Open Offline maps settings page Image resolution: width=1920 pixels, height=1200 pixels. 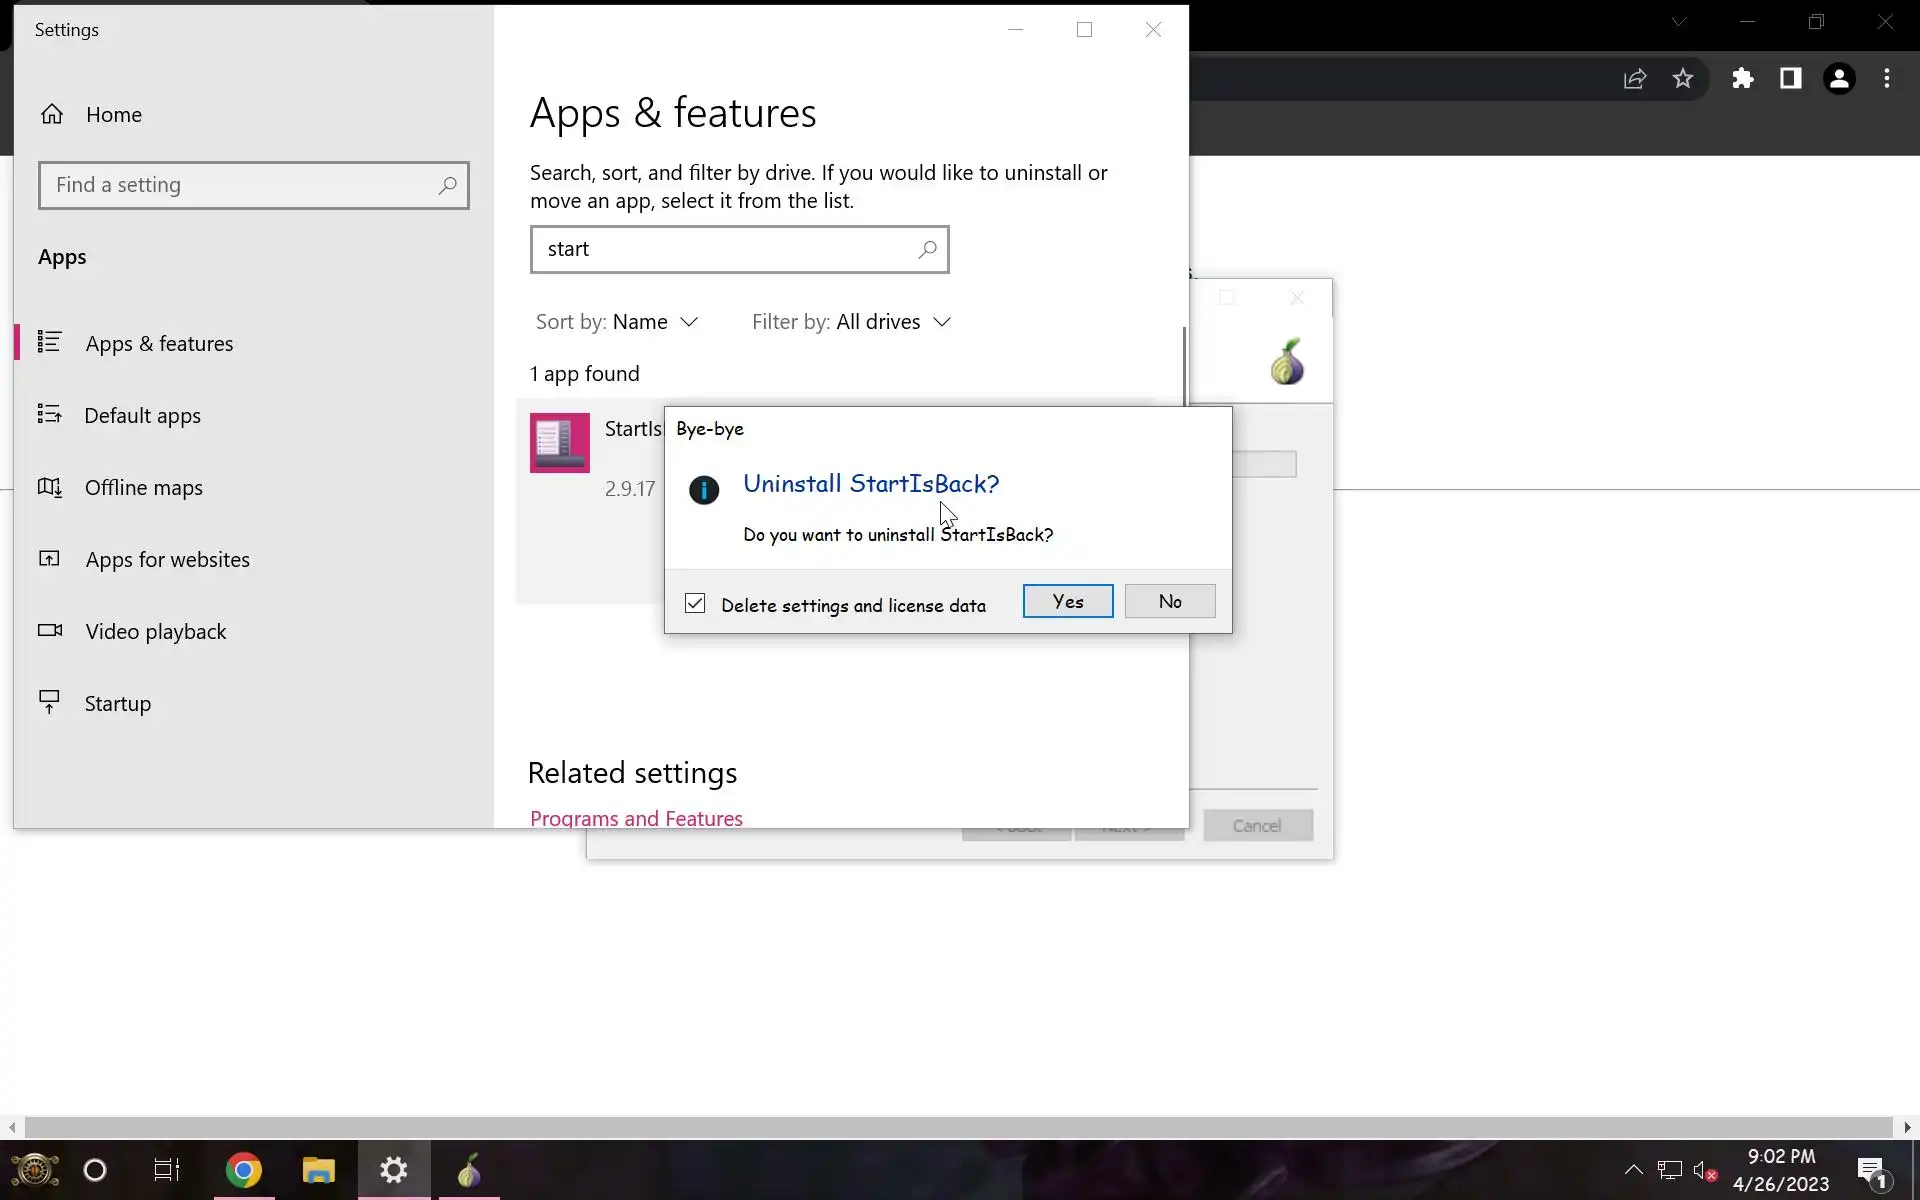click(x=143, y=487)
